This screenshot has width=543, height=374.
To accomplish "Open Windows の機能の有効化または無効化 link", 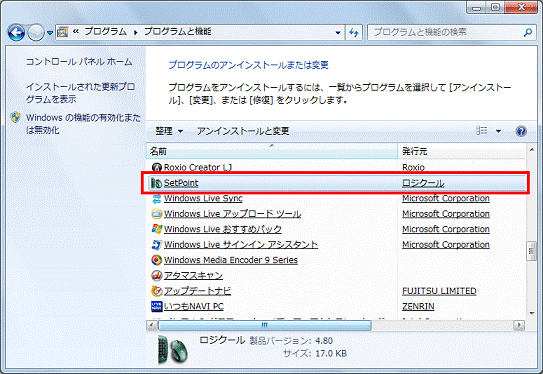I will (x=83, y=124).
